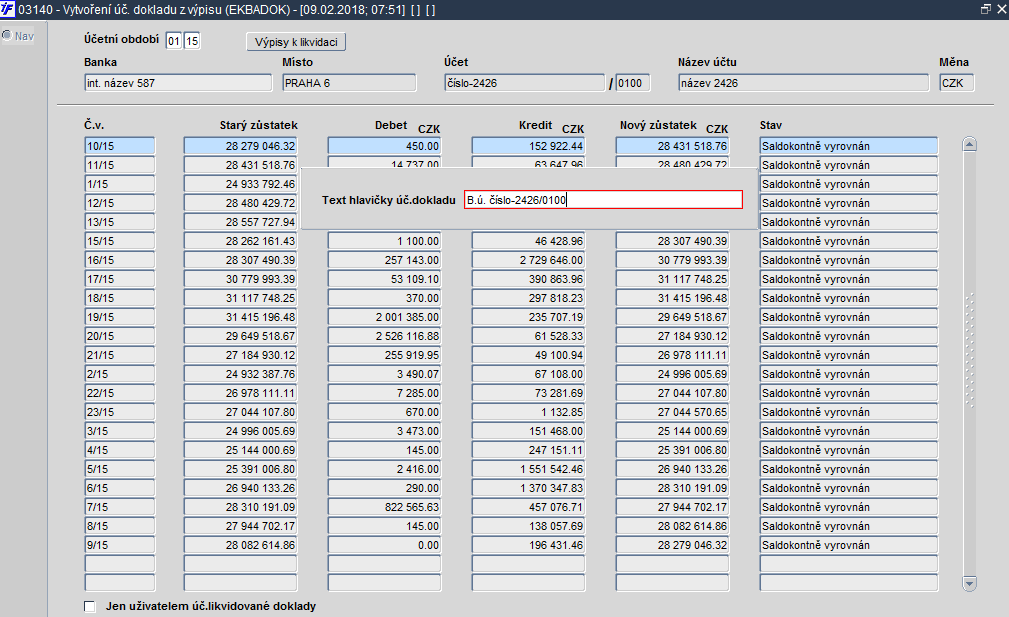Select statement row 19/15

(x=120, y=317)
